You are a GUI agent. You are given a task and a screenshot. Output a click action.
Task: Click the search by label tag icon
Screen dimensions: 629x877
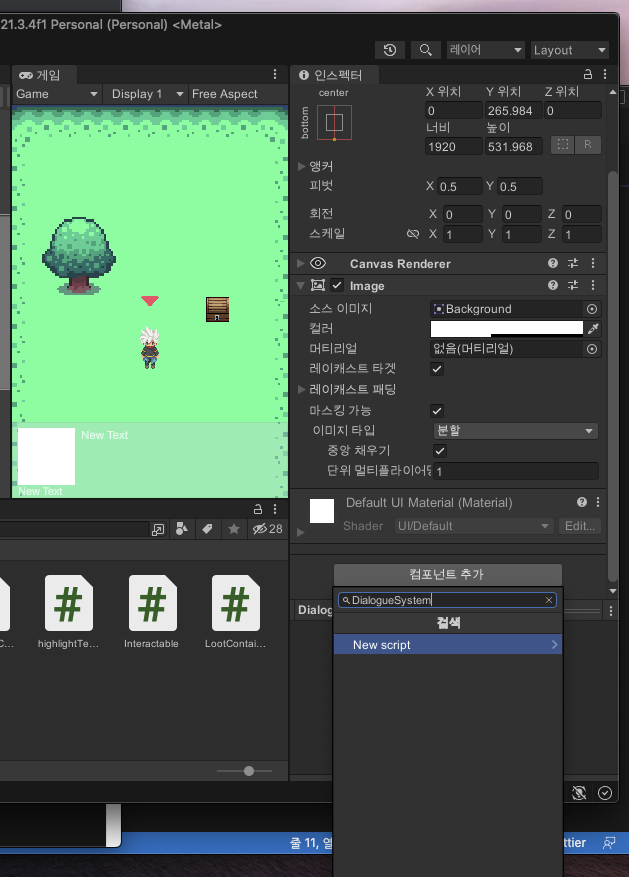point(207,529)
